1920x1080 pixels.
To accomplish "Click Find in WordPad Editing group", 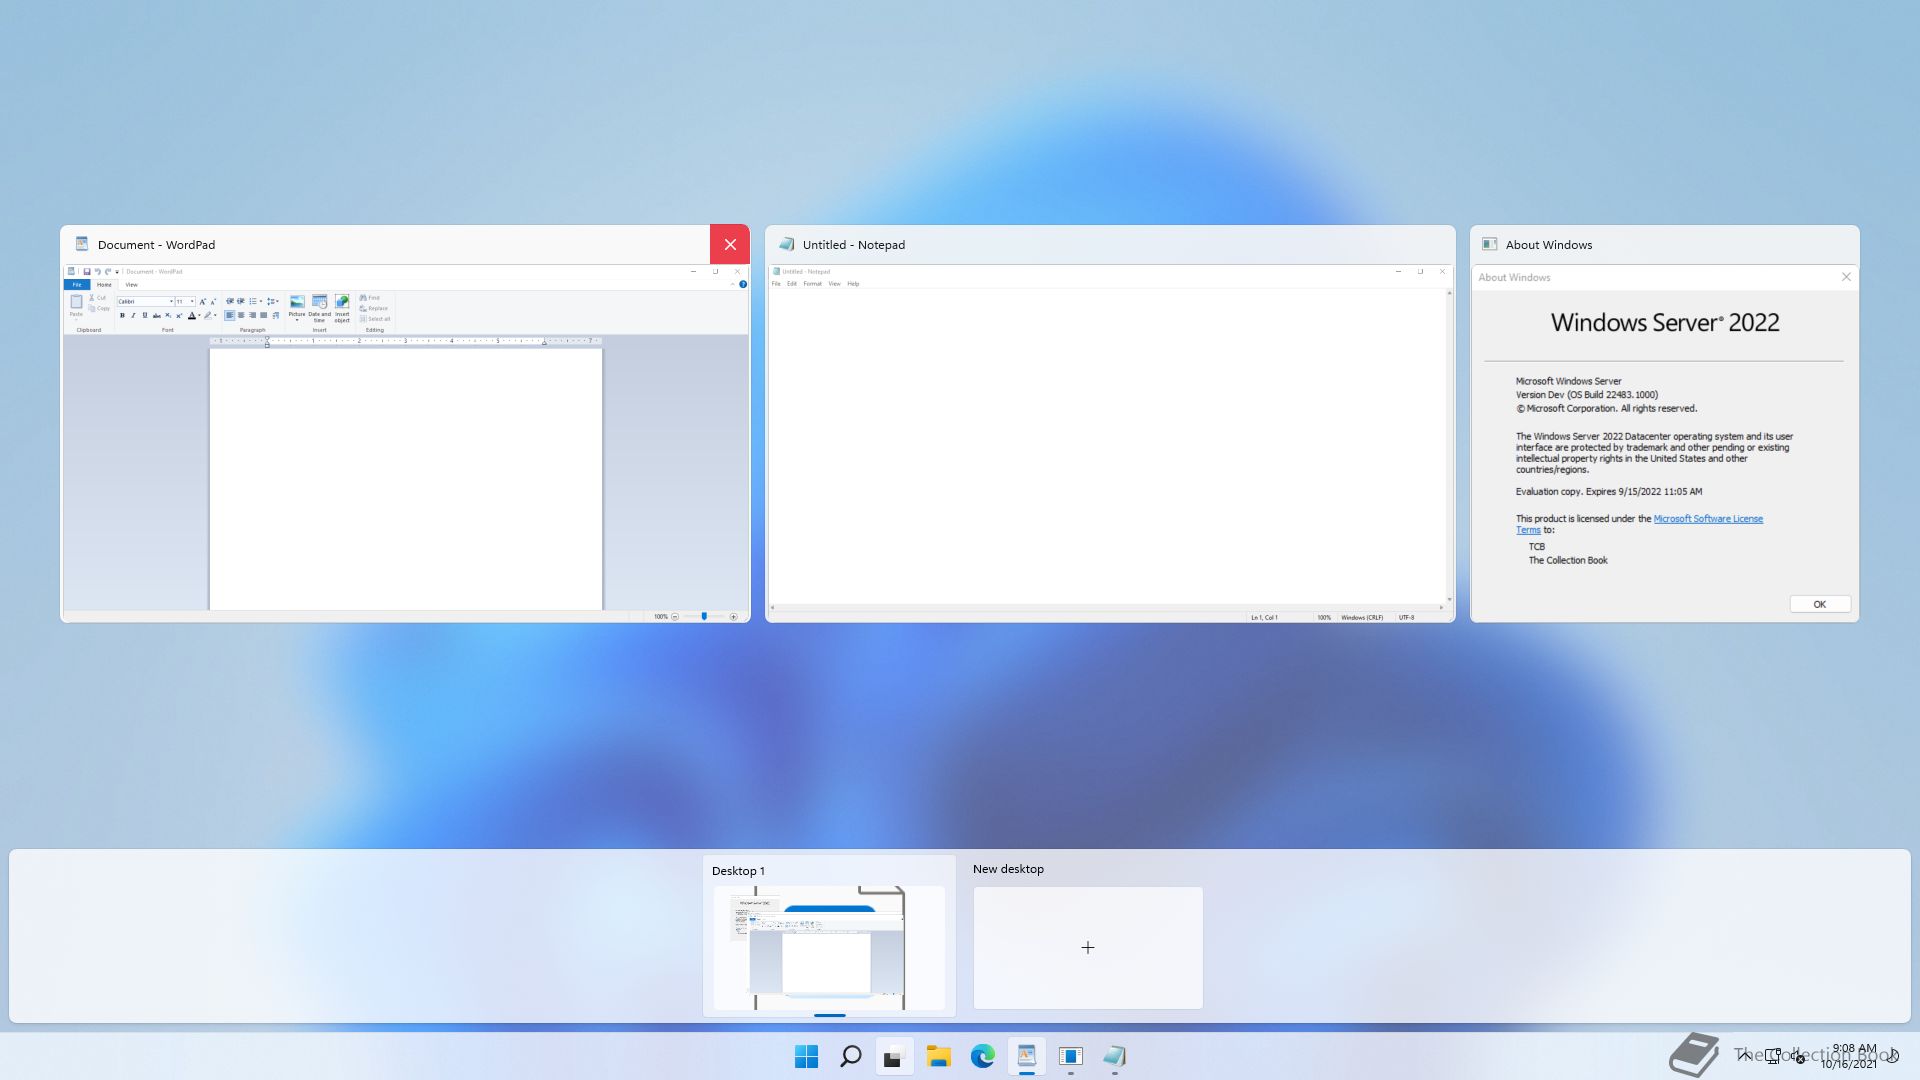I will click(370, 298).
